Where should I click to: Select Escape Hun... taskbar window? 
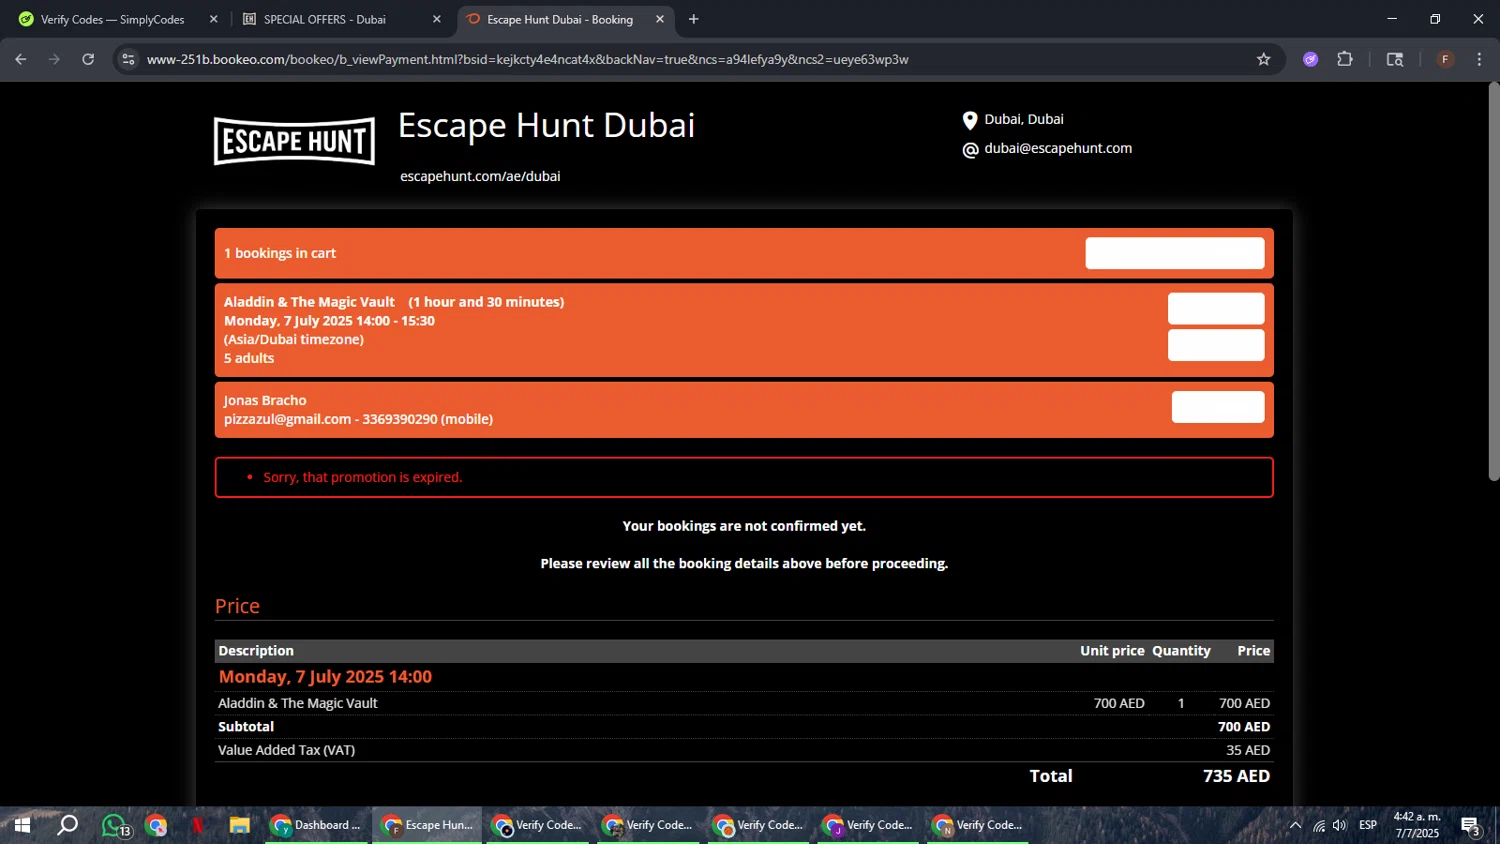[x=427, y=825]
